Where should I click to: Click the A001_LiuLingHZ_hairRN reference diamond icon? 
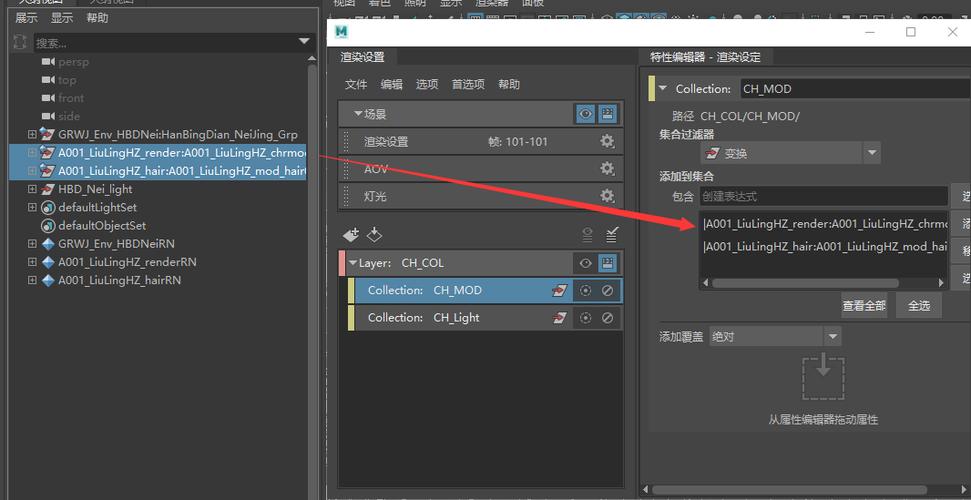tap(48, 280)
